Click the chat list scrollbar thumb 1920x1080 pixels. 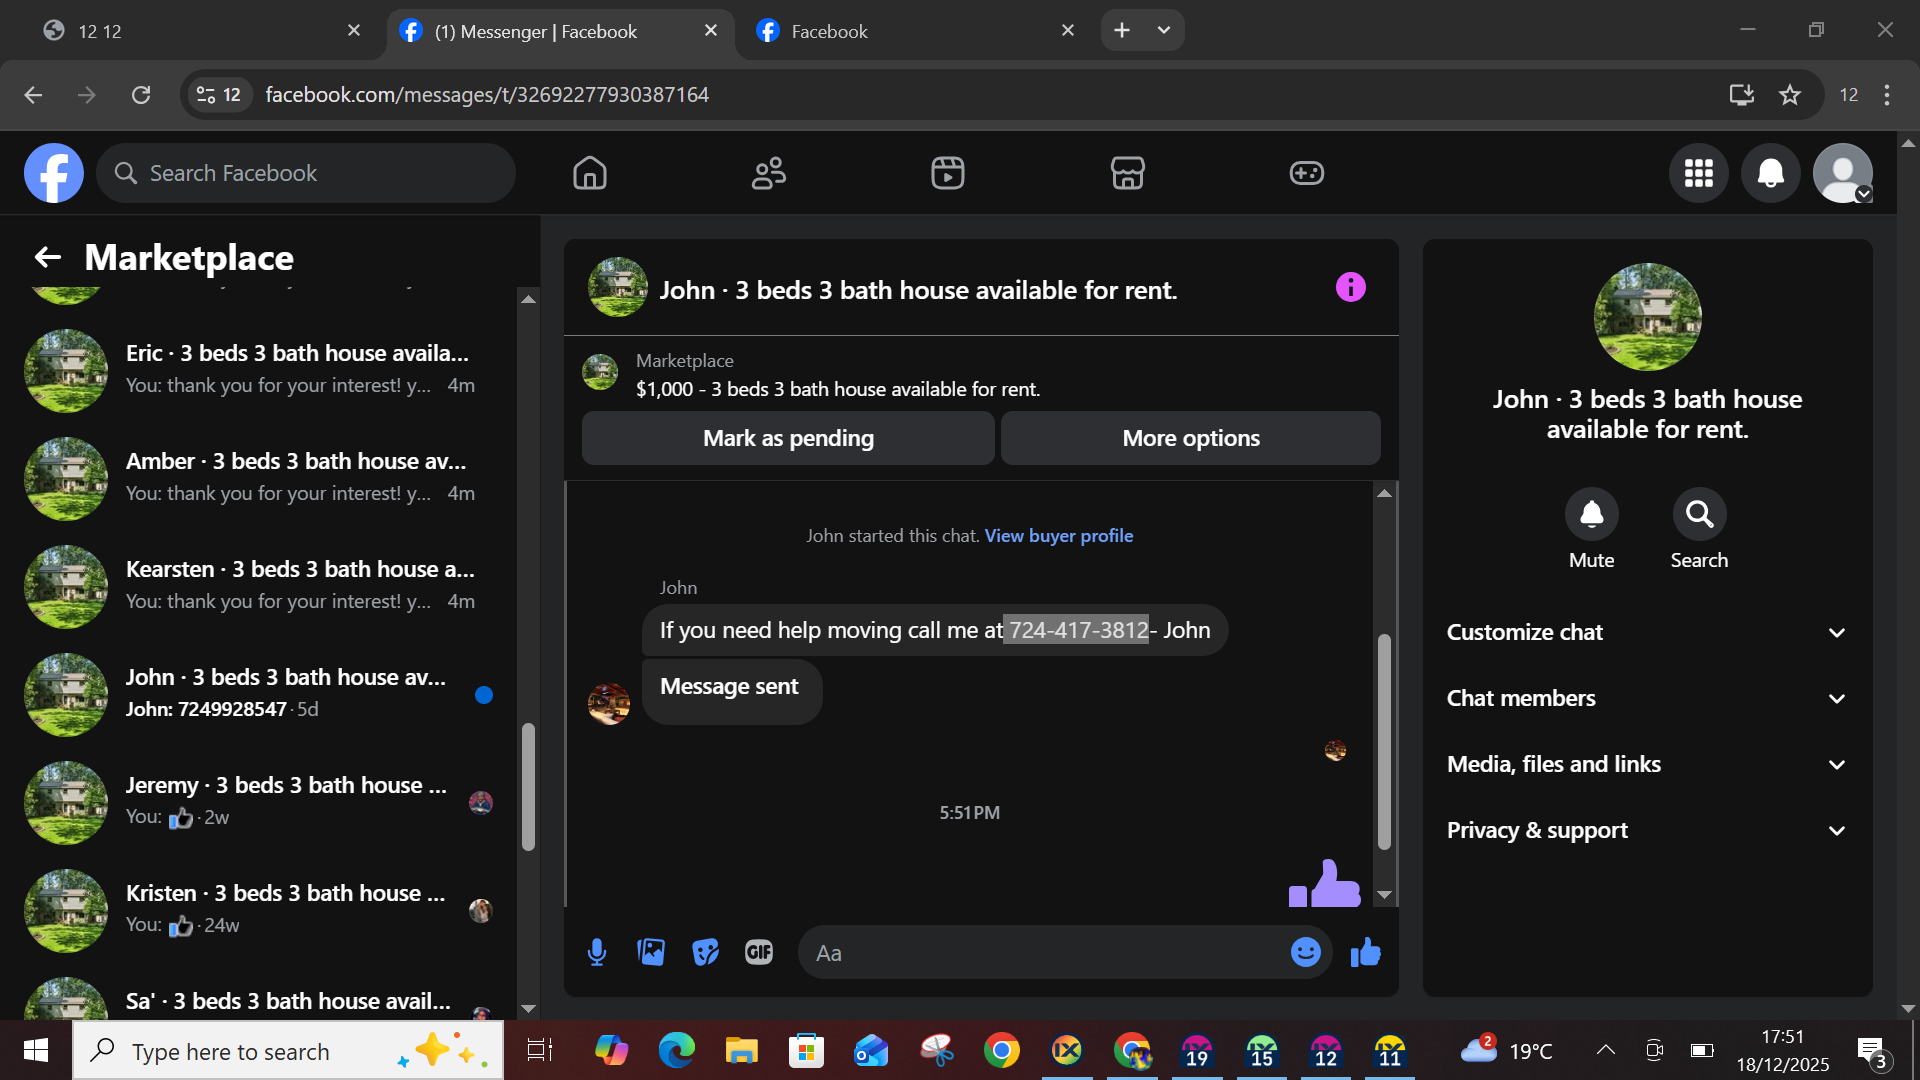point(528,786)
